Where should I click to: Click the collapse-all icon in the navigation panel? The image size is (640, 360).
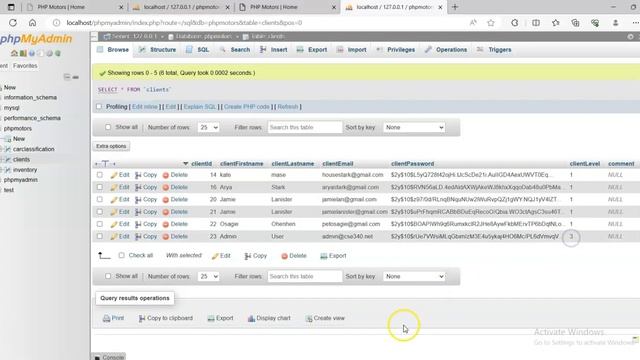click(x=67, y=77)
